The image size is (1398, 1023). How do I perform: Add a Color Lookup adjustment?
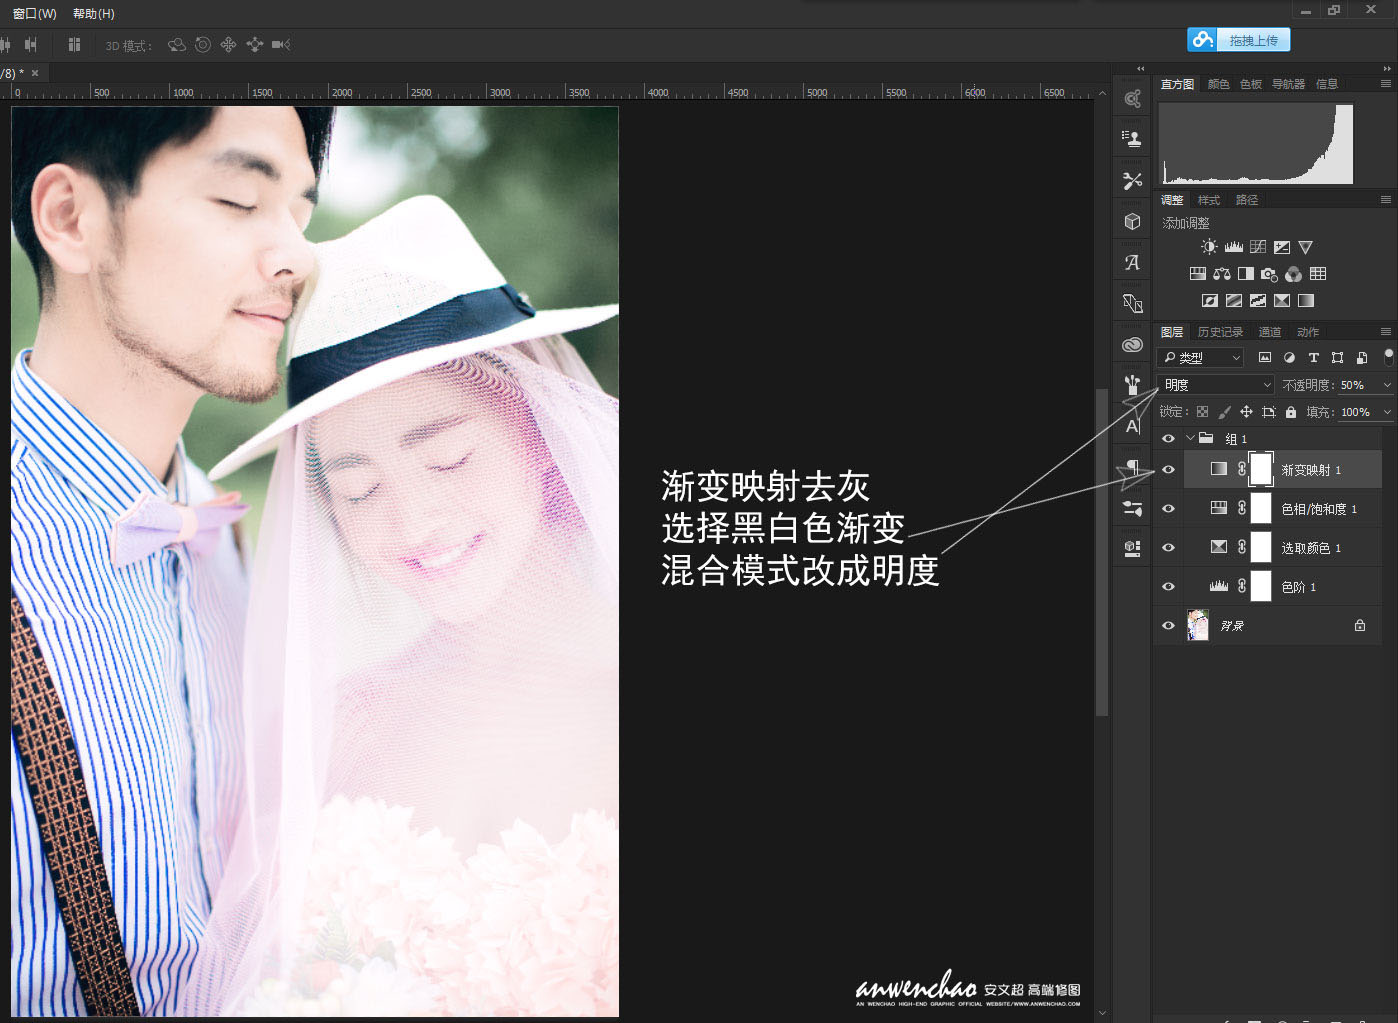click(x=1318, y=273)
